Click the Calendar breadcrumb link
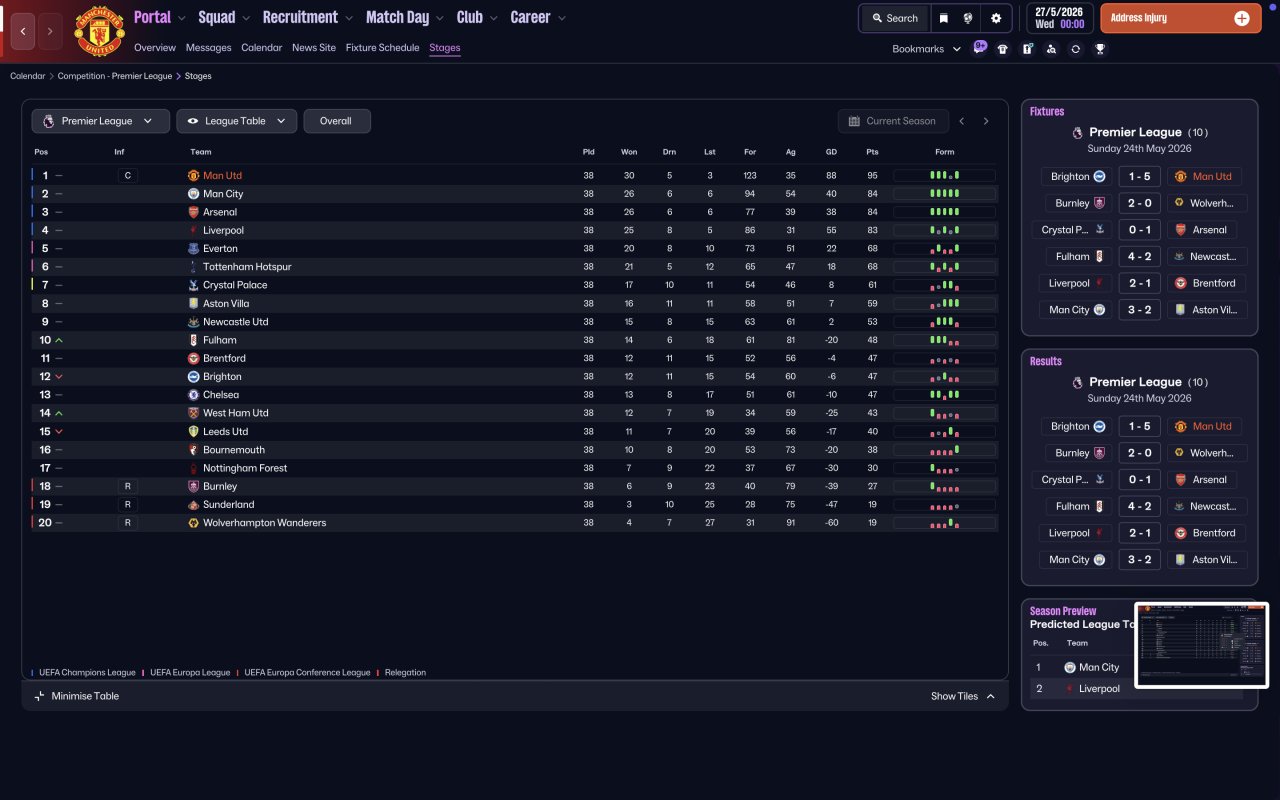1280x800 pixels. (x=28, y=76)
